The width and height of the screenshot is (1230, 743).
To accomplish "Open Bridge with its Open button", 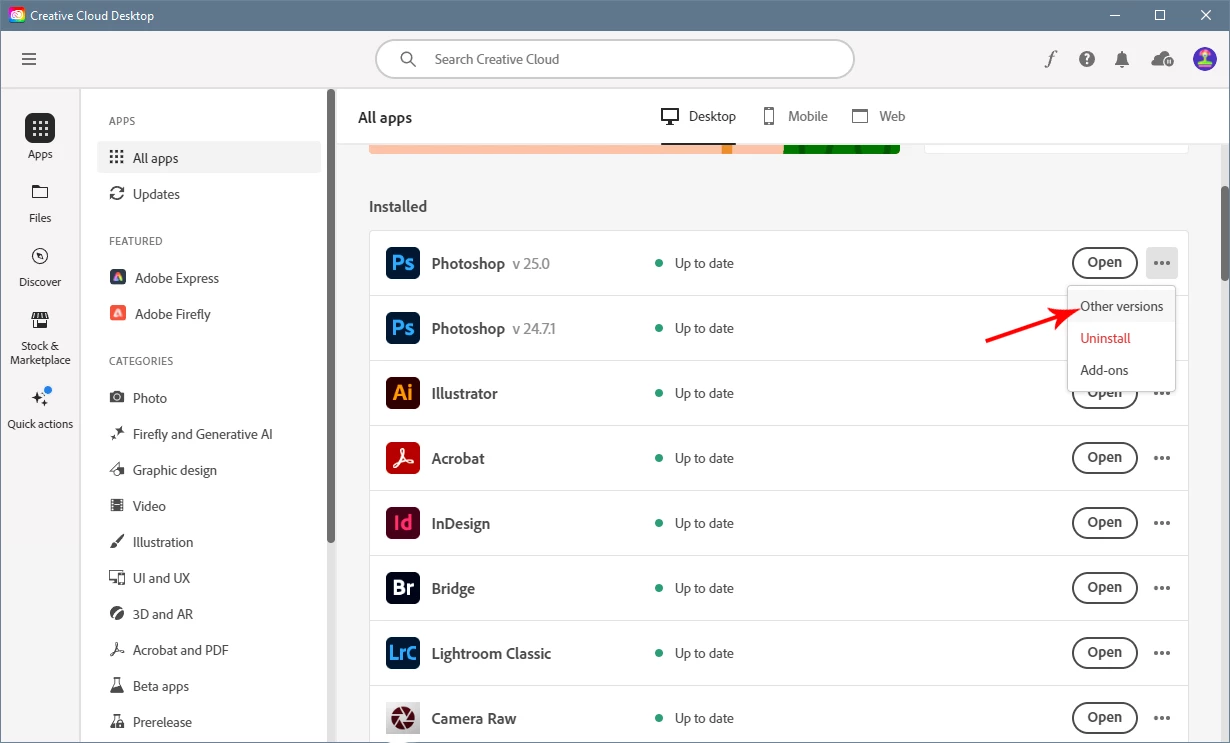I will 1105,588.
